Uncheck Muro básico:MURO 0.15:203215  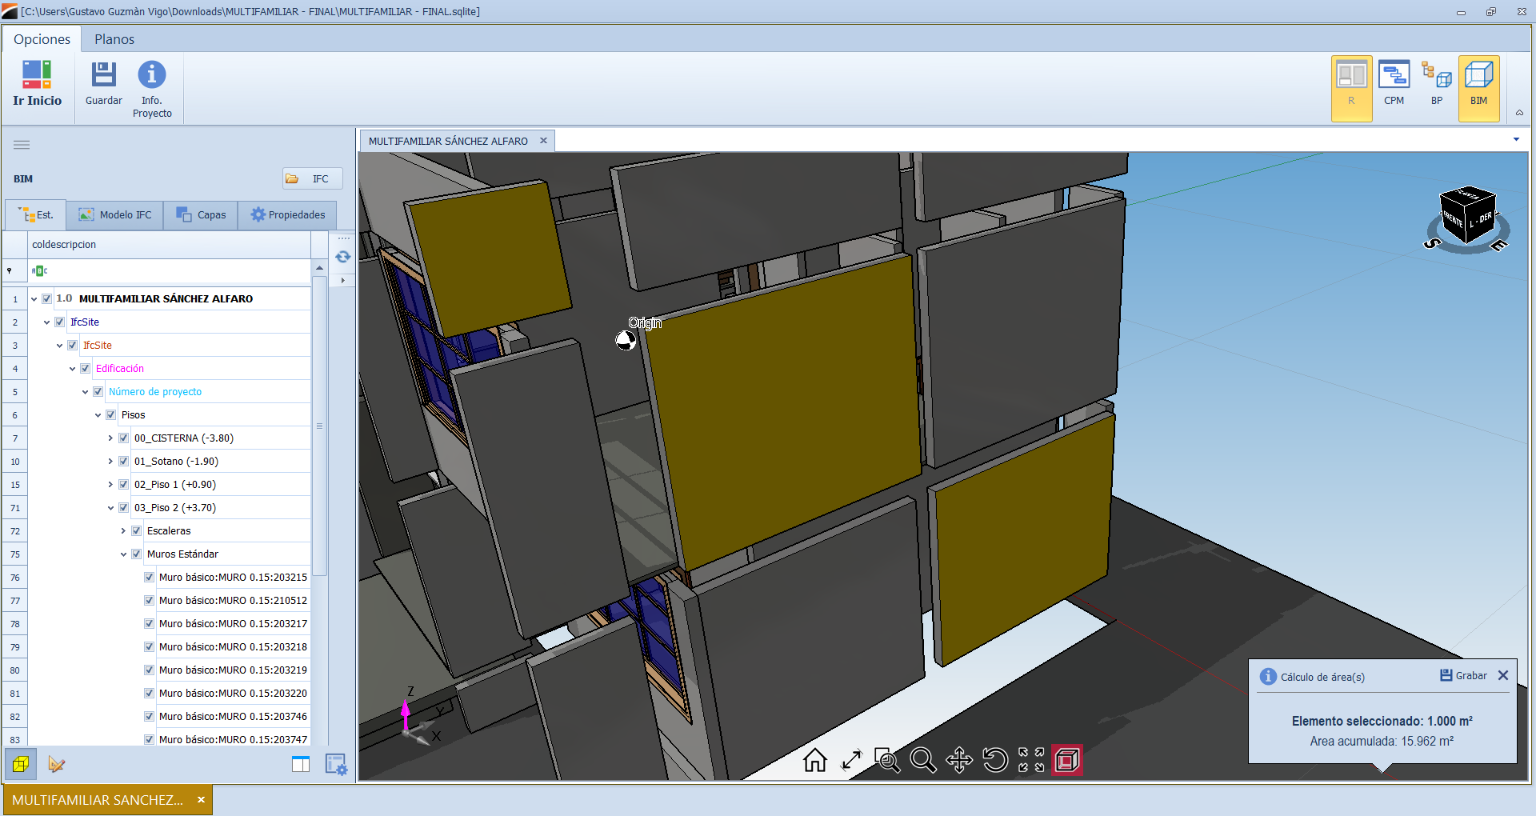pyautogui.click(x=149, y=577)
